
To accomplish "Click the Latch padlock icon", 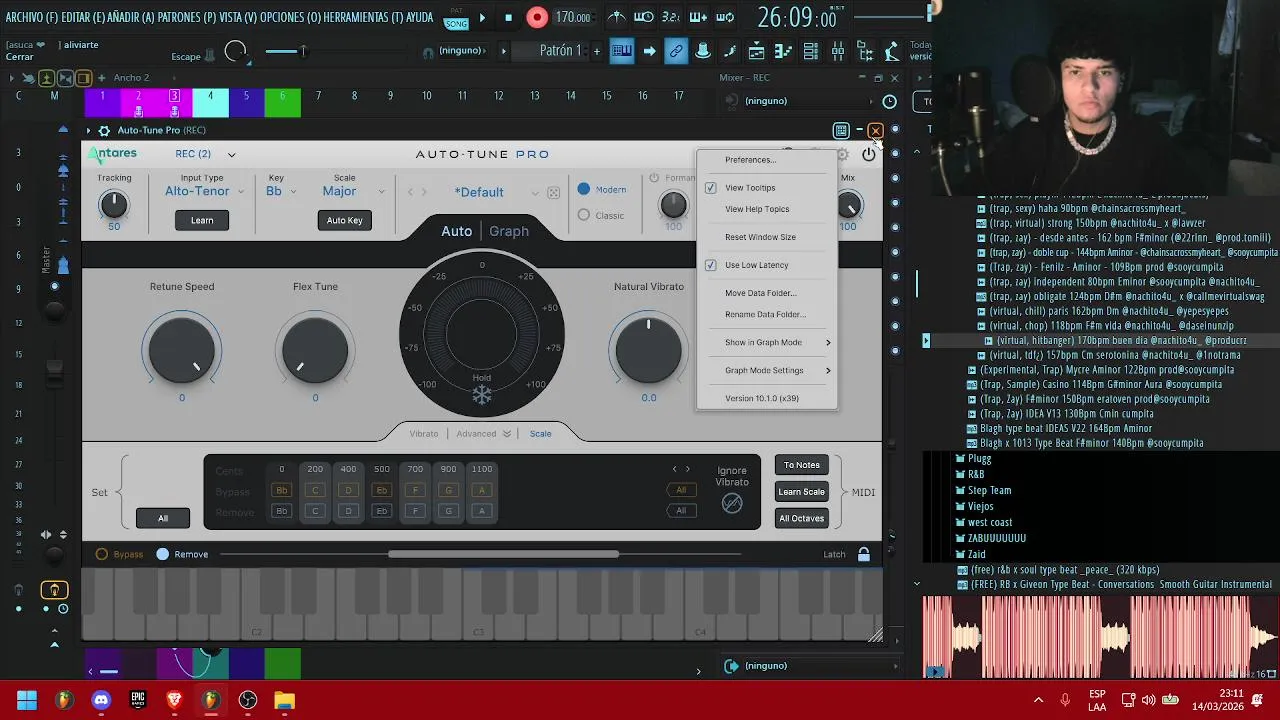I will (863, 554).
